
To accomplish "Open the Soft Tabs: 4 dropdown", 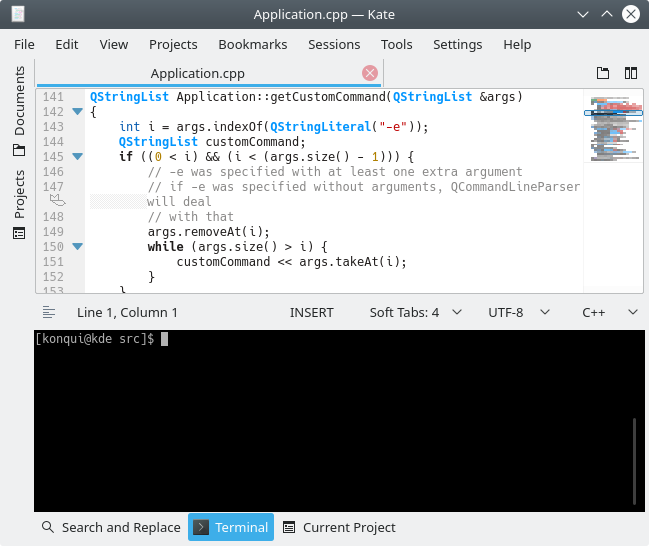I will pos(415,313).
